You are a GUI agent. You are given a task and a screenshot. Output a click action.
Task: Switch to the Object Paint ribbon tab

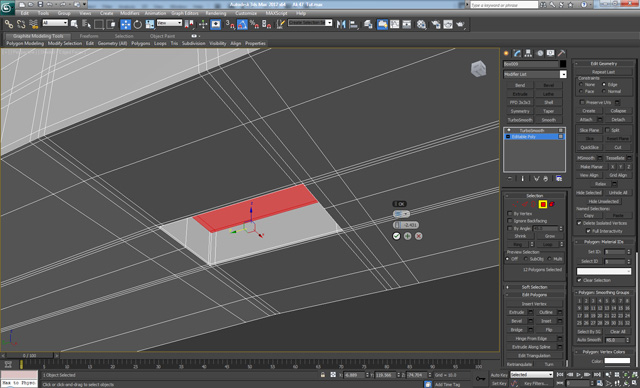(x=162, y=36)
